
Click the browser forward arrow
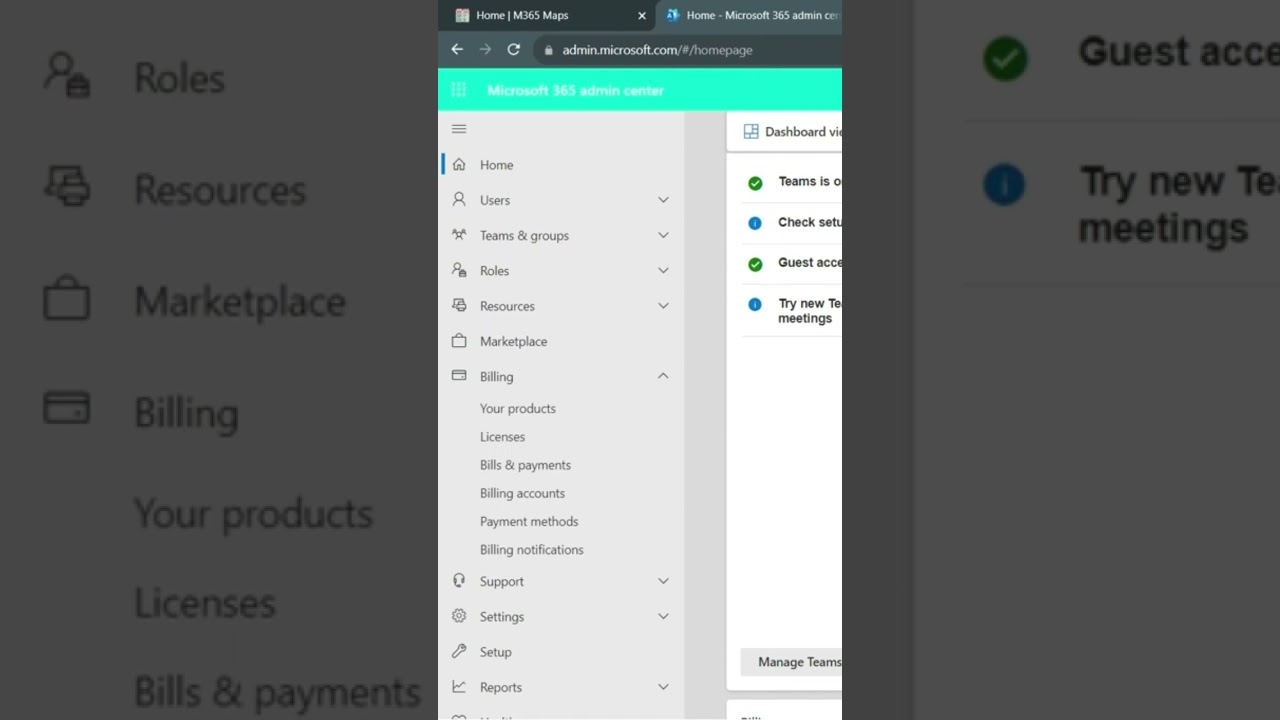click(485, 49)
